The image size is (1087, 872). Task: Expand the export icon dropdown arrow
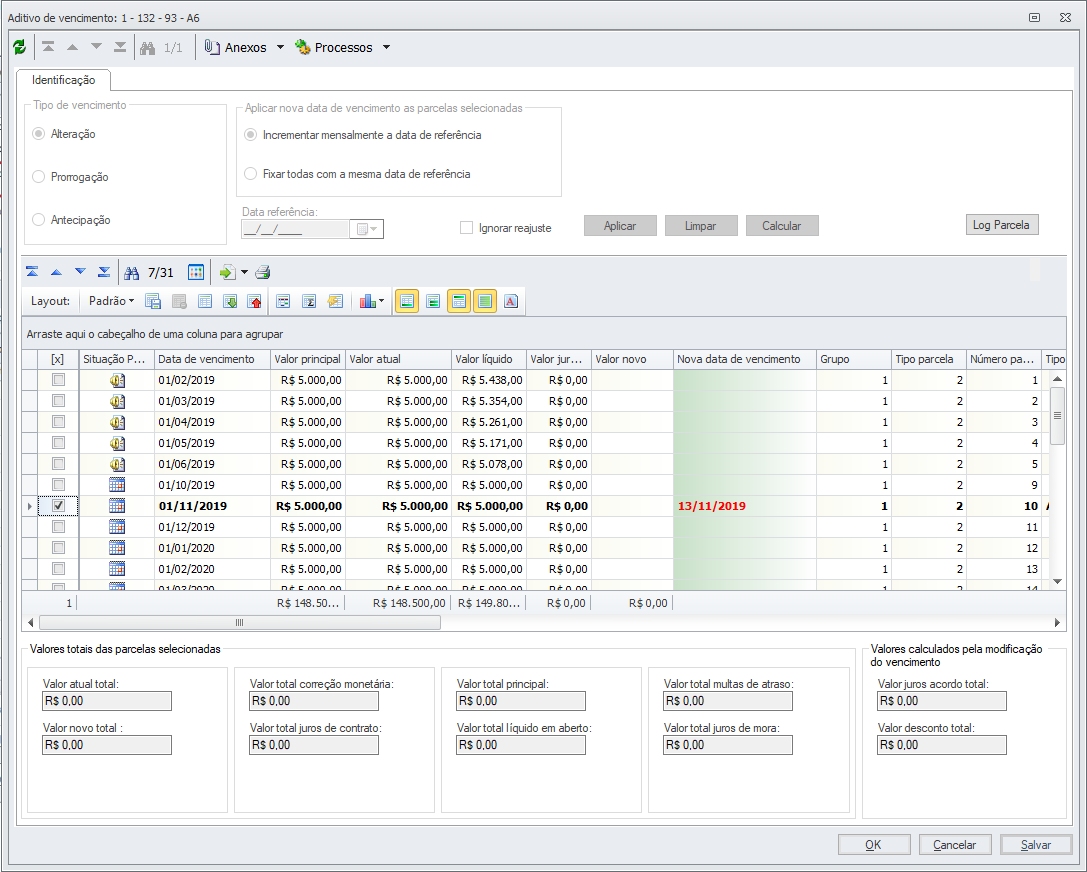click(x=244, y=272)
